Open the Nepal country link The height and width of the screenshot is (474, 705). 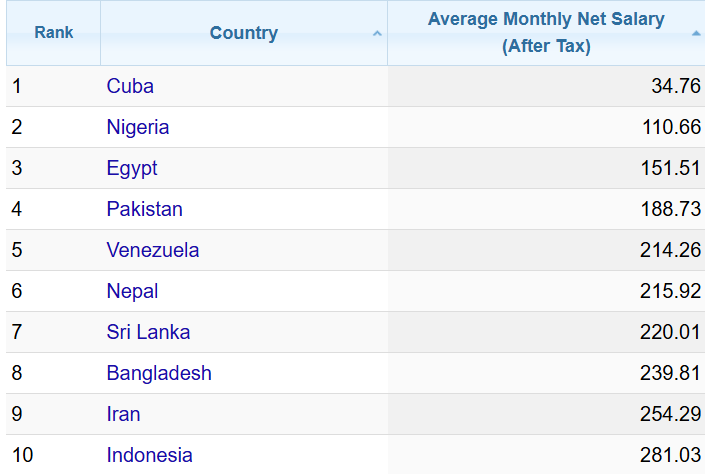coord(132,291)
